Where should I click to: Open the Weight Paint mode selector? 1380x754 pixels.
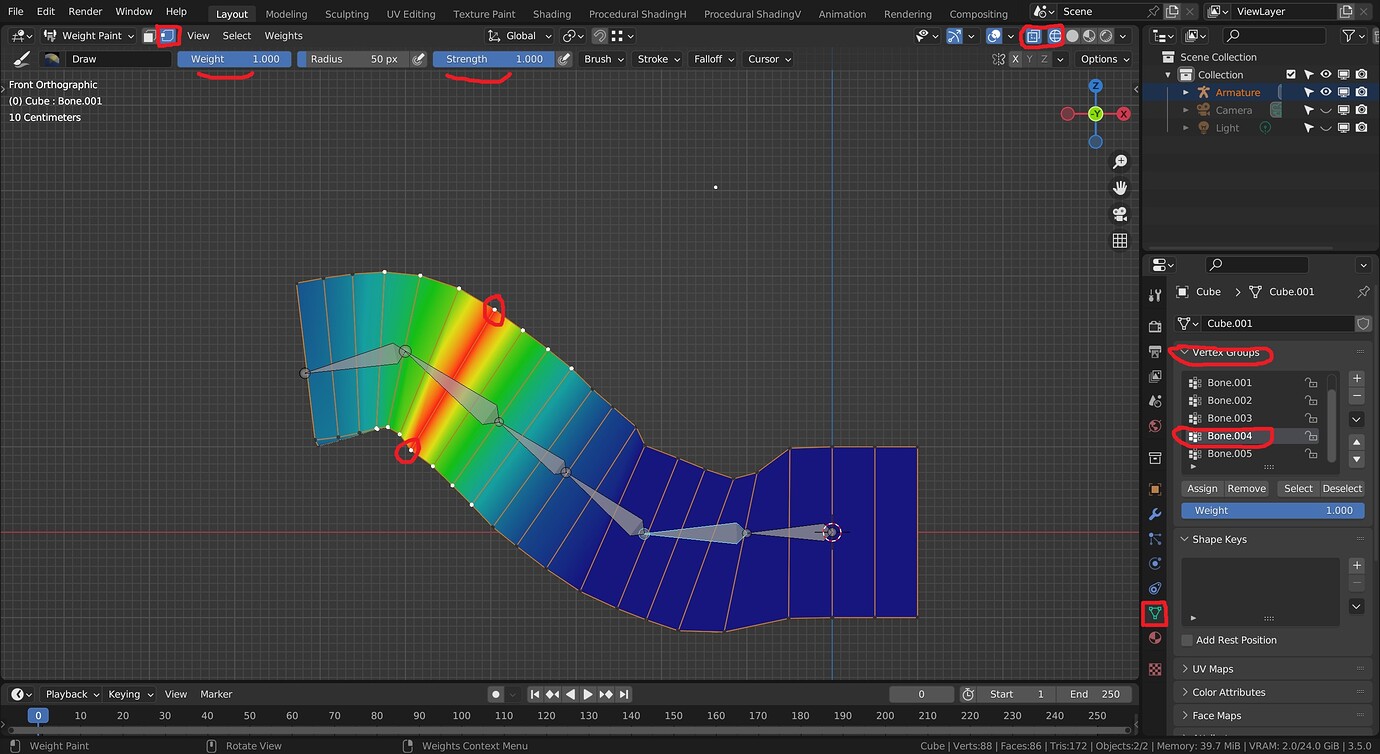(x=90, y=35)
